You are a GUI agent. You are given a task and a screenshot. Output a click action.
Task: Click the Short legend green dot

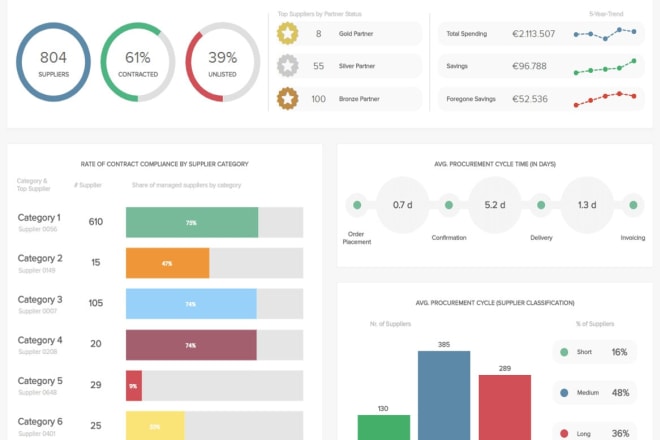coord(564,352)
